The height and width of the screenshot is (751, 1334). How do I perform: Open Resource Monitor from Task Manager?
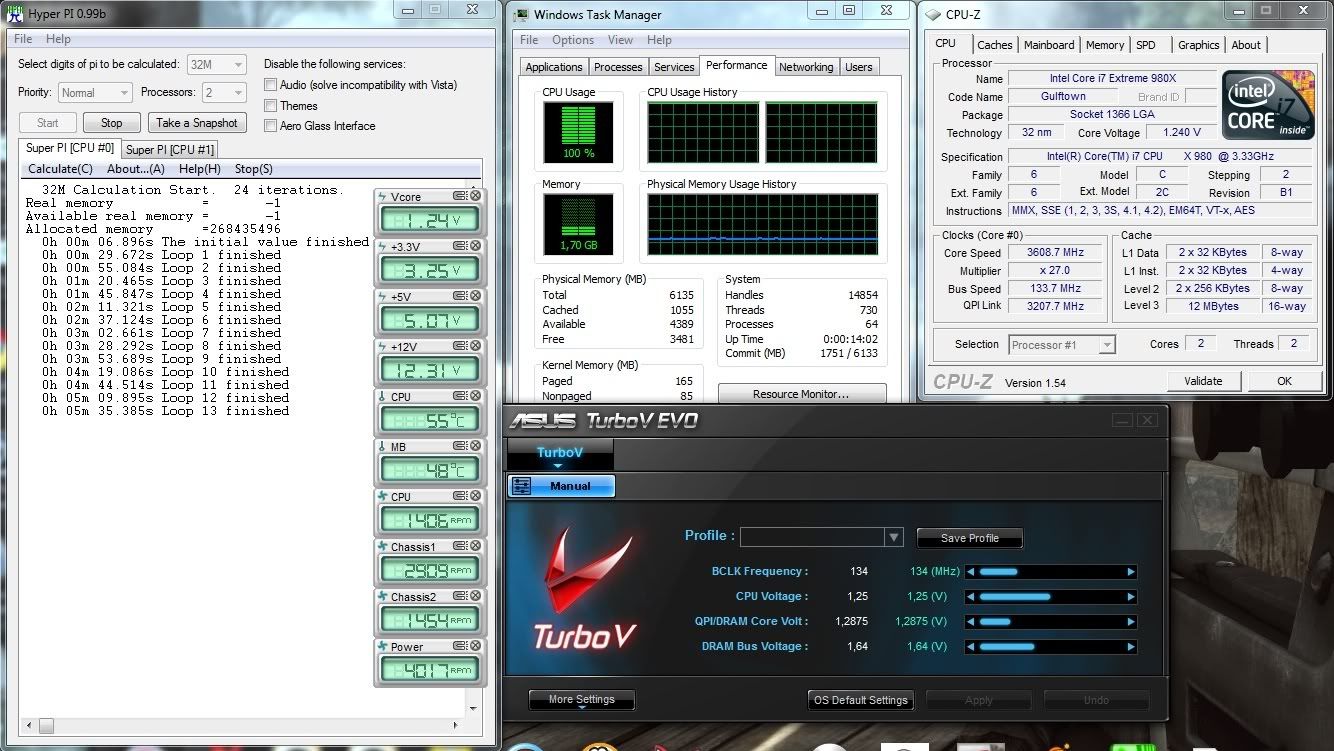click(x=801, y=394)
